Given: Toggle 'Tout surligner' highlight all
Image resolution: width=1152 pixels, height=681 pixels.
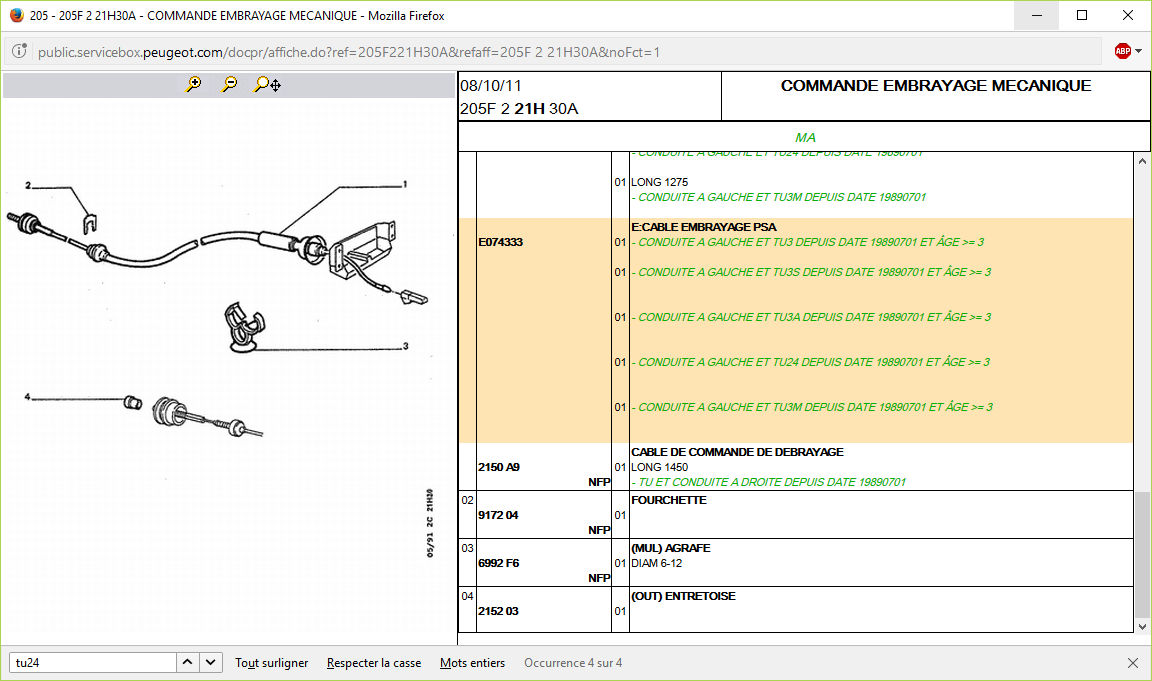Looking at the screenshot, I should pyautogui.click(x=272, y=663).
